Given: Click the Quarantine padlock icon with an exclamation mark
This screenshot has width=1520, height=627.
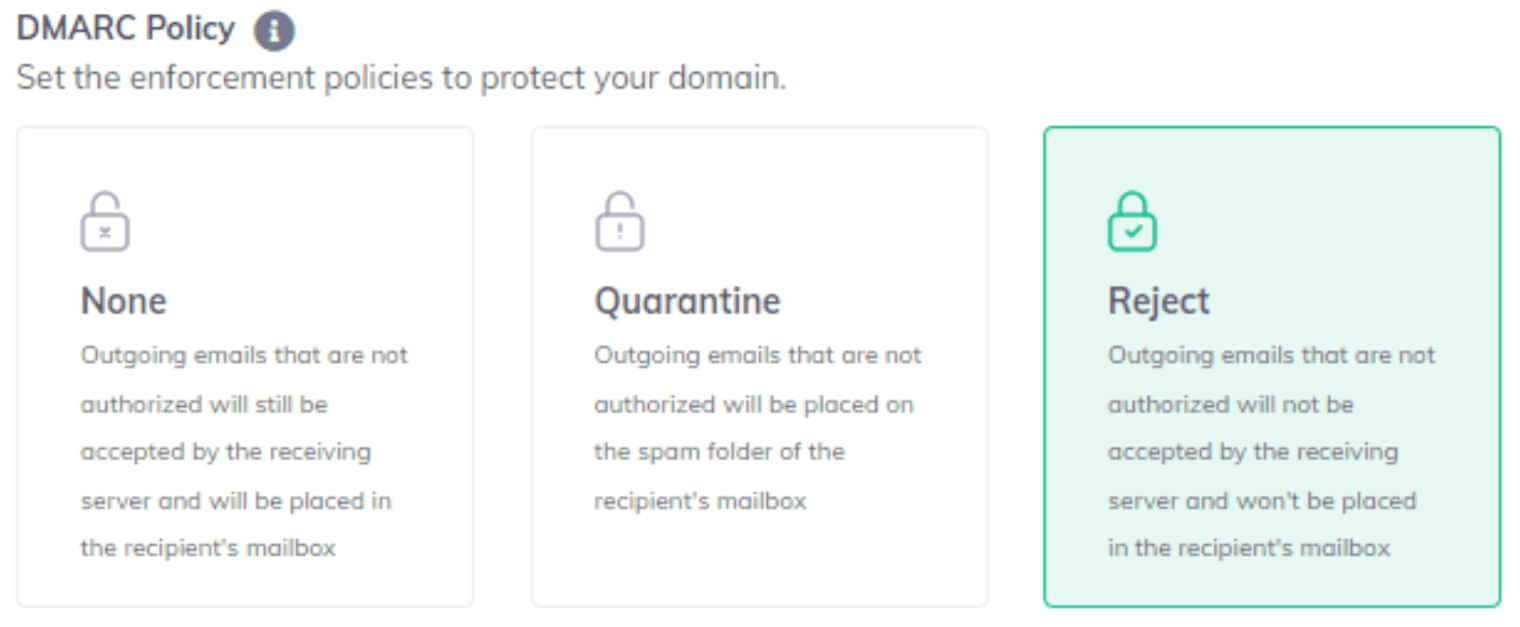Looking at the screenshot, I should tap(620, 222).
